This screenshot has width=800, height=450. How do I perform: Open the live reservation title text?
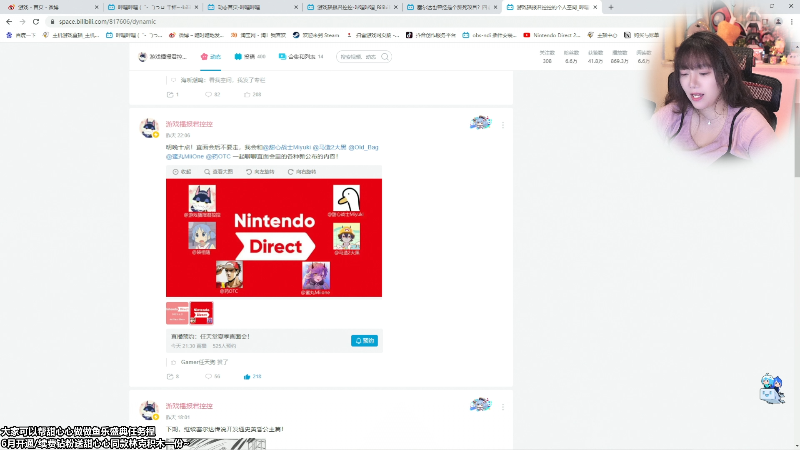point(210,337)
